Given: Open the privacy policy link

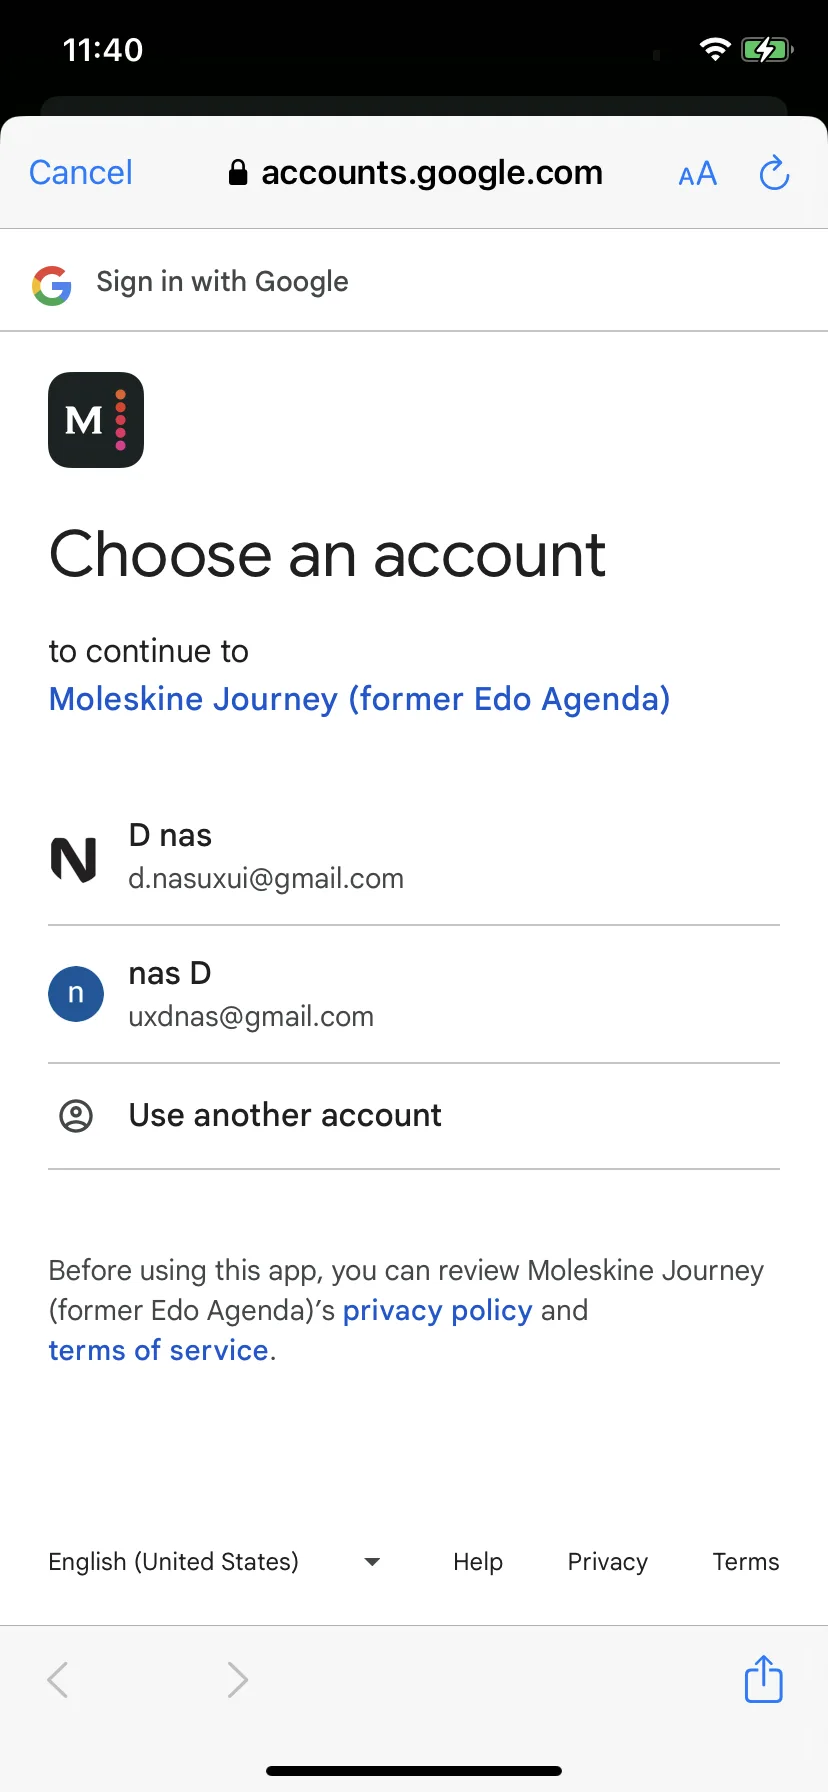Looking at the screenshot, I should 437,1310.
